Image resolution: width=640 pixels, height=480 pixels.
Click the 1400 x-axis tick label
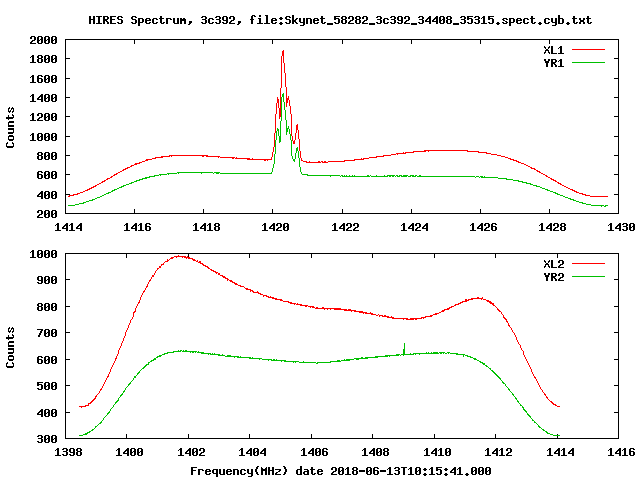(129, 452)
